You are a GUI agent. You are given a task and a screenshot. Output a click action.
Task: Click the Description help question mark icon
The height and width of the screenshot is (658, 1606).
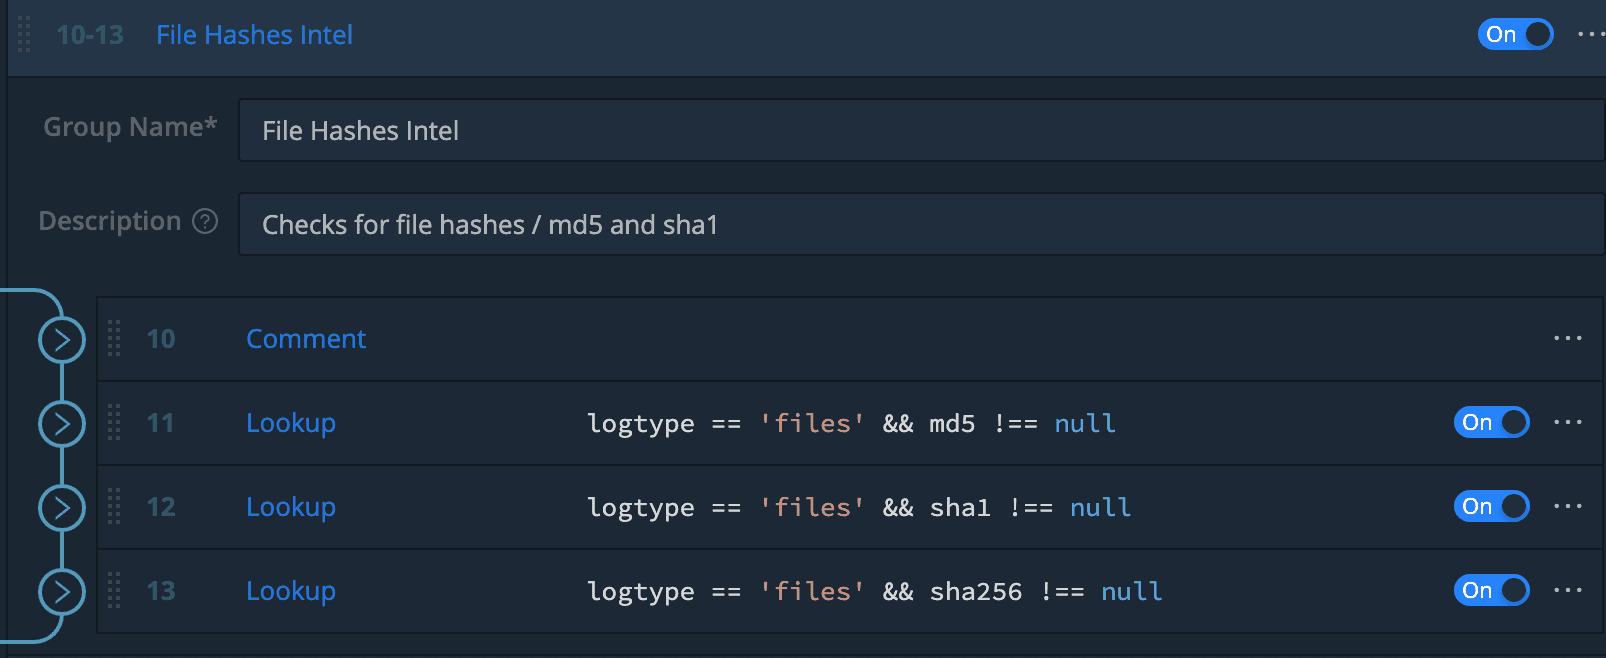click(205, 221)
